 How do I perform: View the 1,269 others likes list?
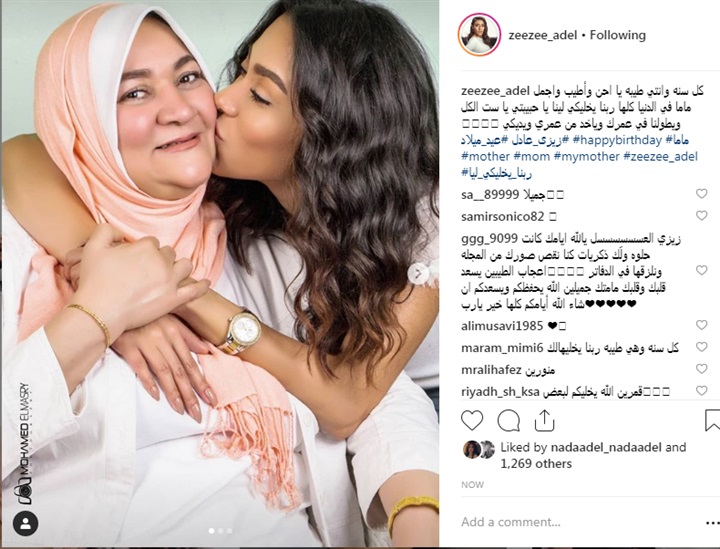[536, 464]
